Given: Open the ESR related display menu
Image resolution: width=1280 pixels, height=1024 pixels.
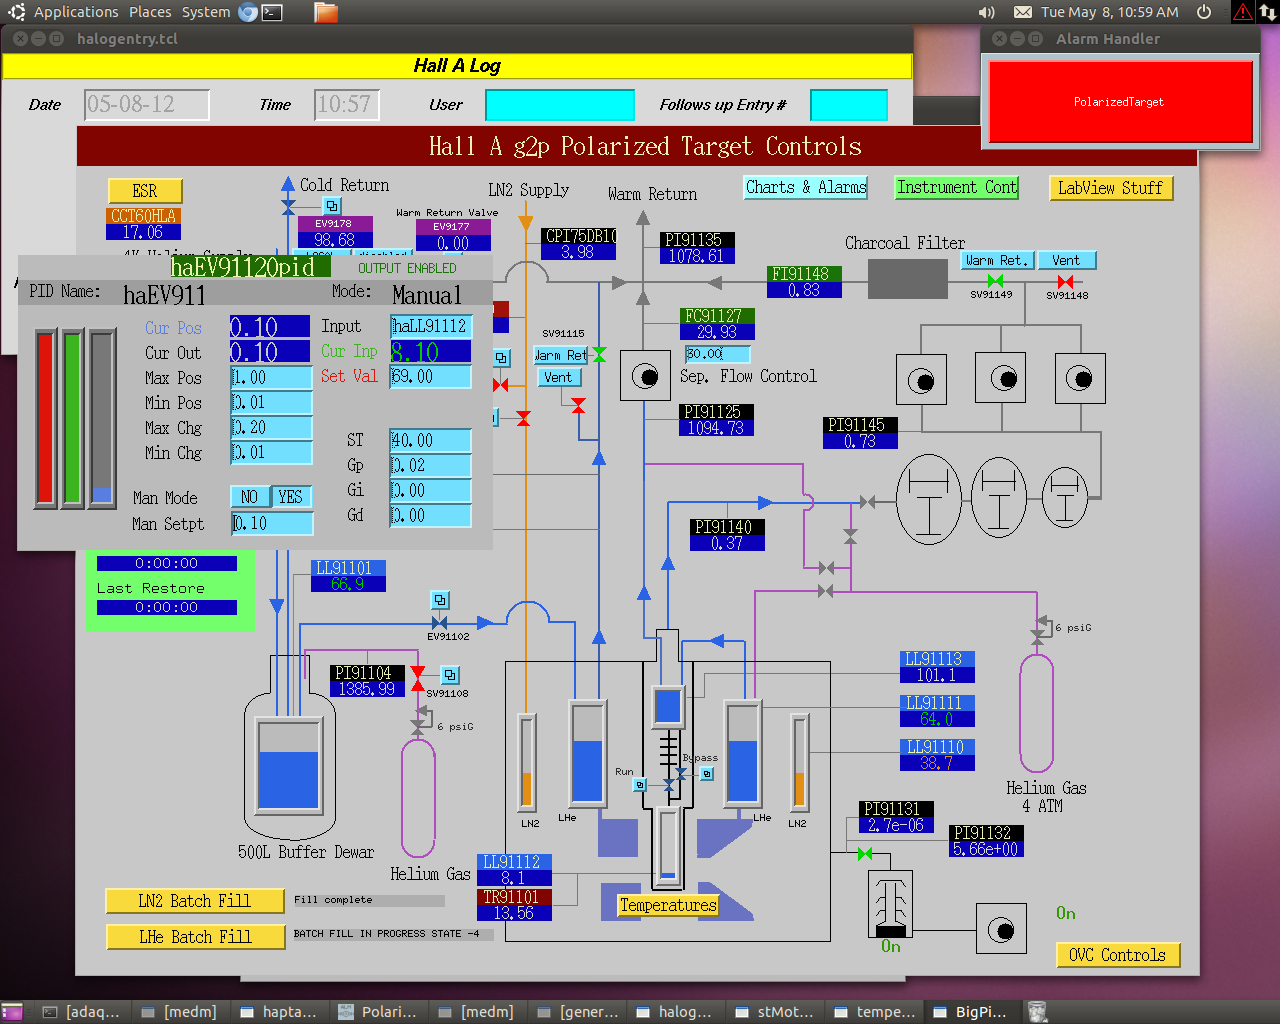Looking at the screenshot, I should pos(145,191).
